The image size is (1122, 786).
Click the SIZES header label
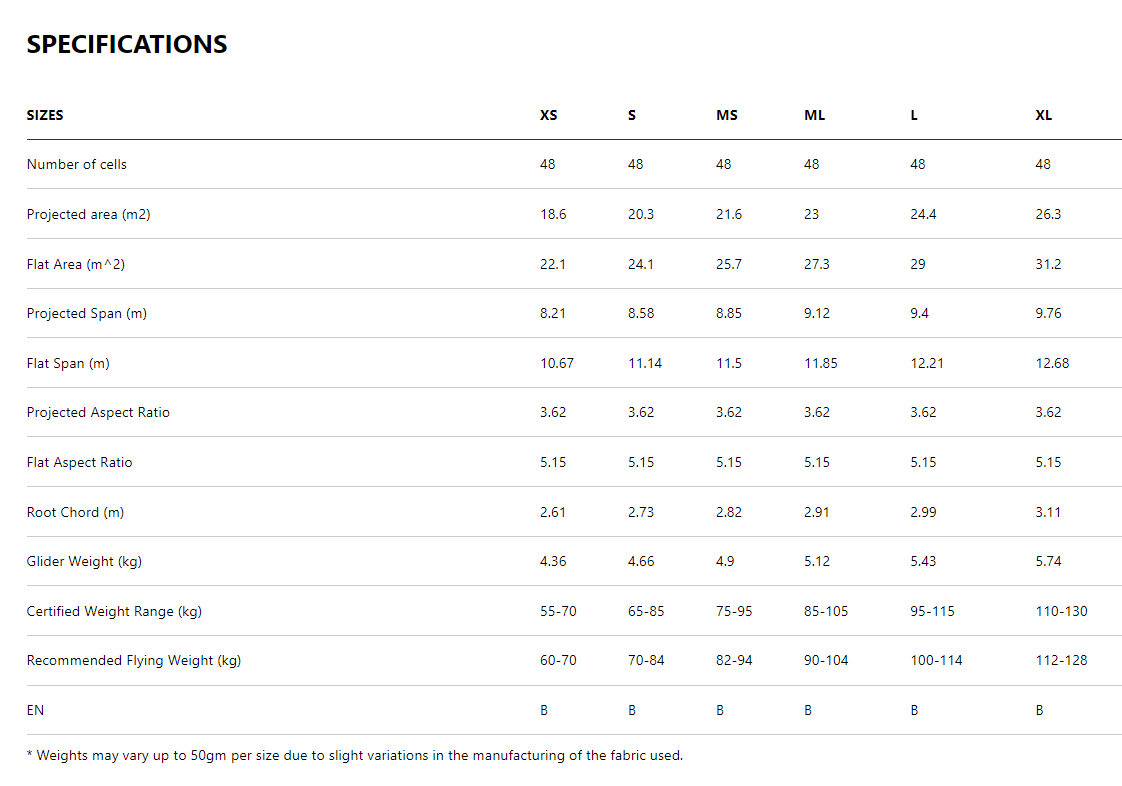pos(45,115)
